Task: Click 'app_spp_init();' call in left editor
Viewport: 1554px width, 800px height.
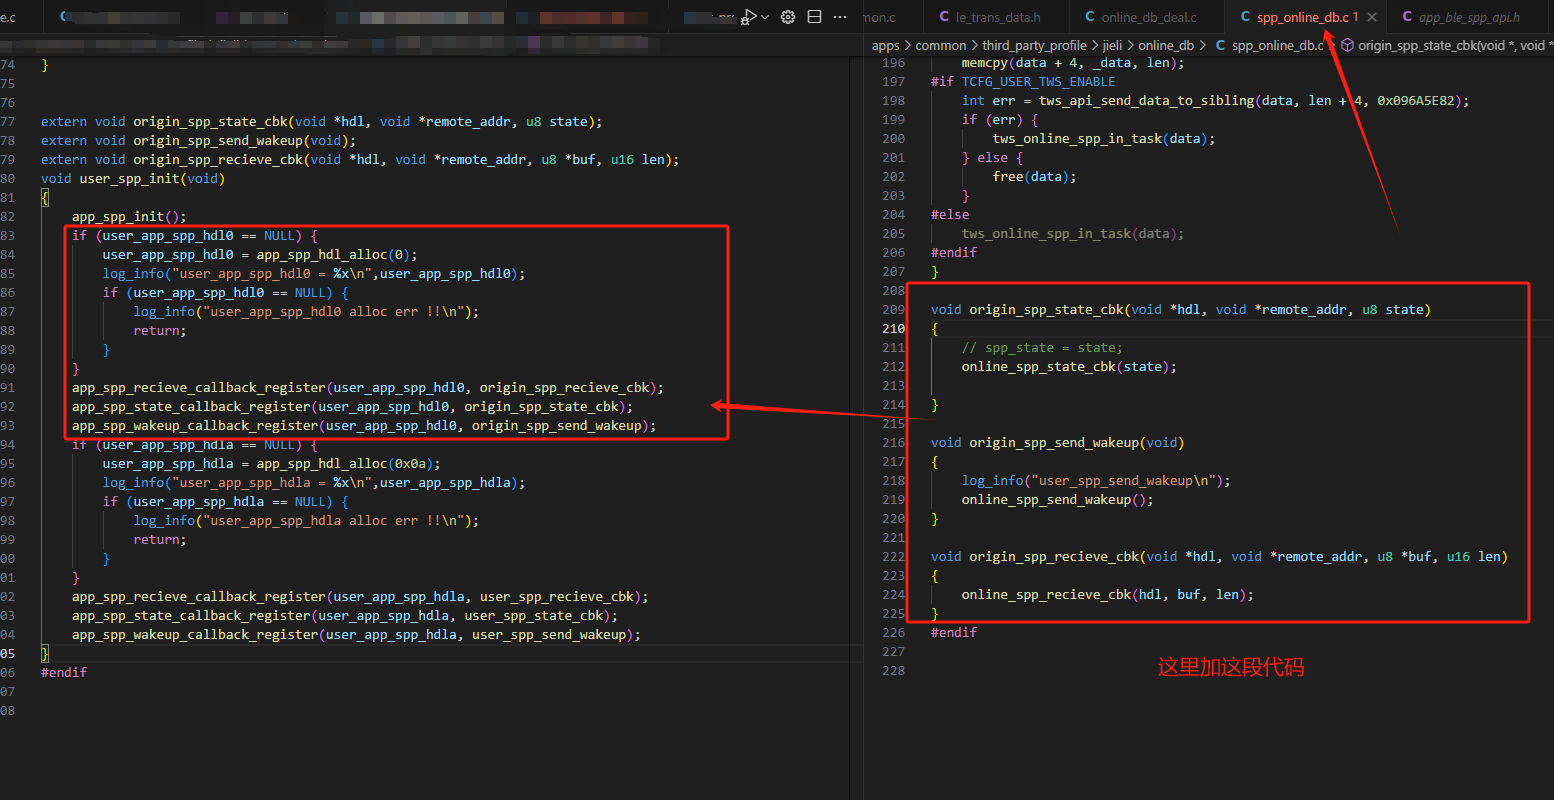Action: (x=129, y=217)
